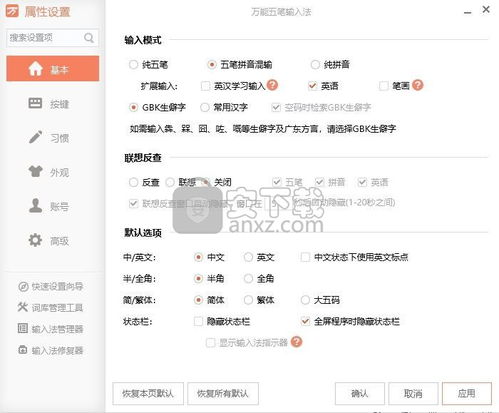Viewport: 499px width, 413px height.
Task: Minimize the settings window
Action: point(468,12)
